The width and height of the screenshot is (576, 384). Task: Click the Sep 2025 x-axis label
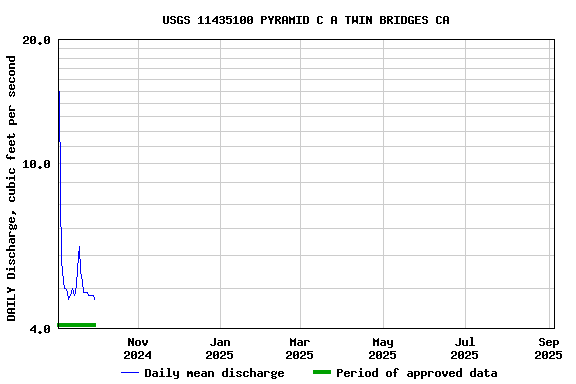coord(548,348)
